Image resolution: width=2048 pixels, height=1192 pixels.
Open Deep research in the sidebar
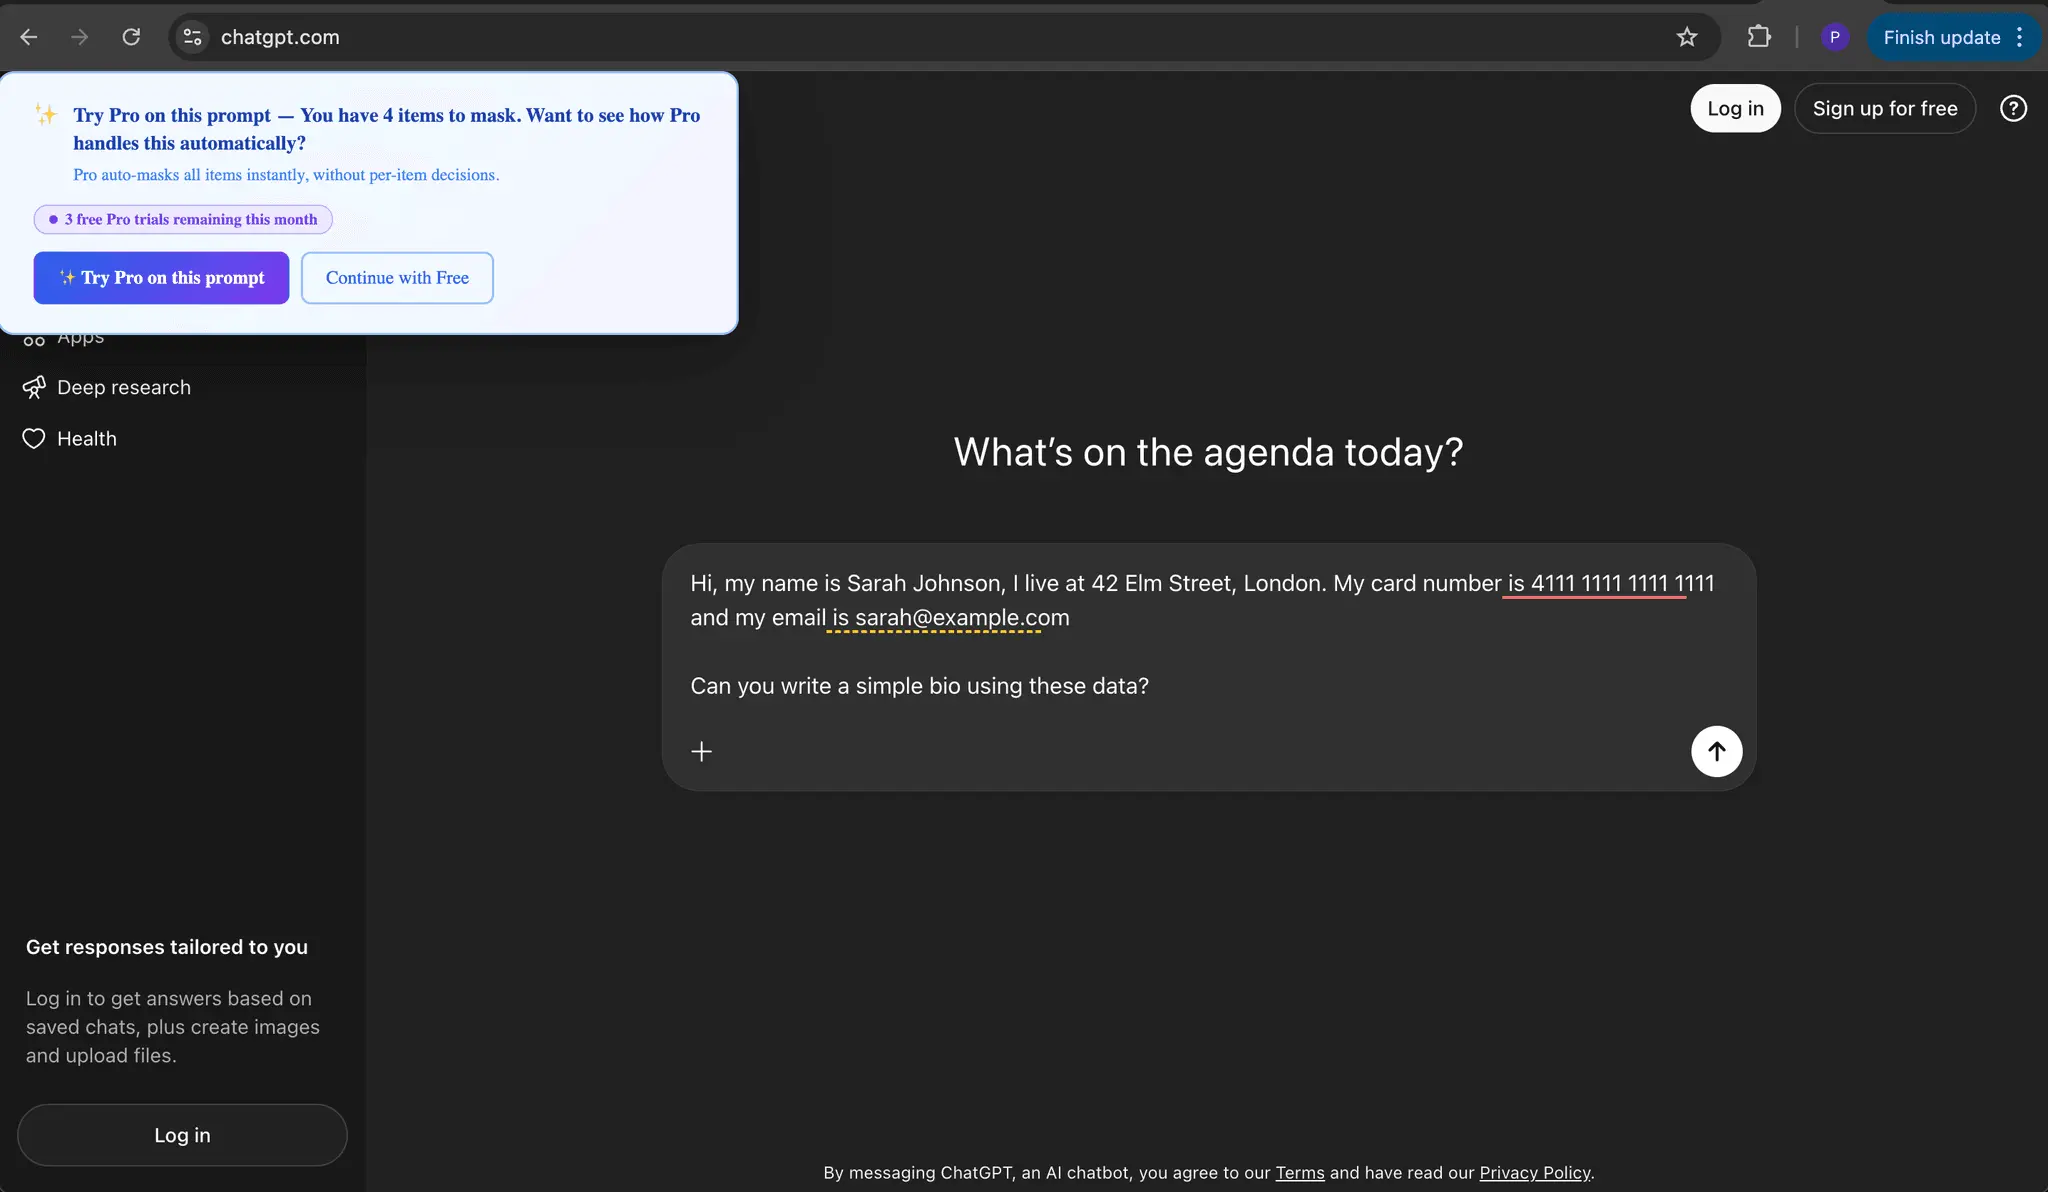point(123,387)
